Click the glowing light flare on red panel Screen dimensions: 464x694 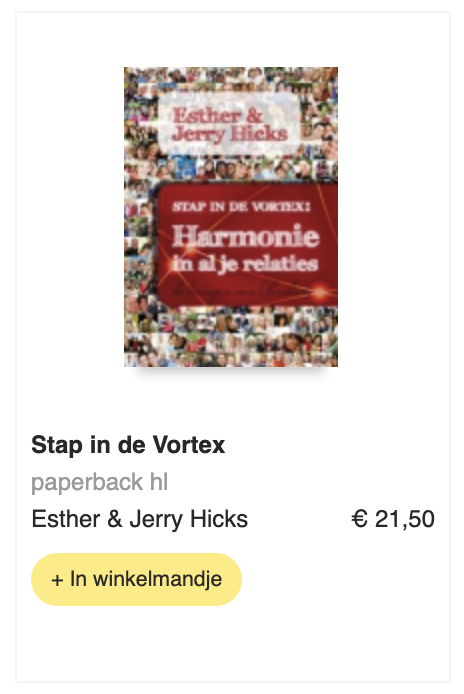(320, 292)
